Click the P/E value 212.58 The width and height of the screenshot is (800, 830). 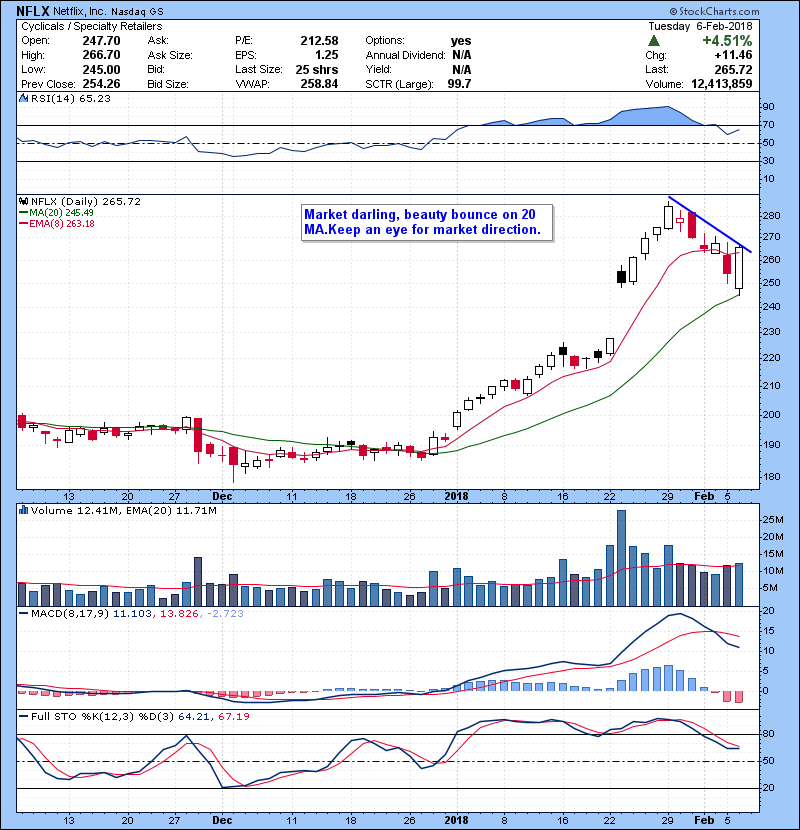point(319,41)
